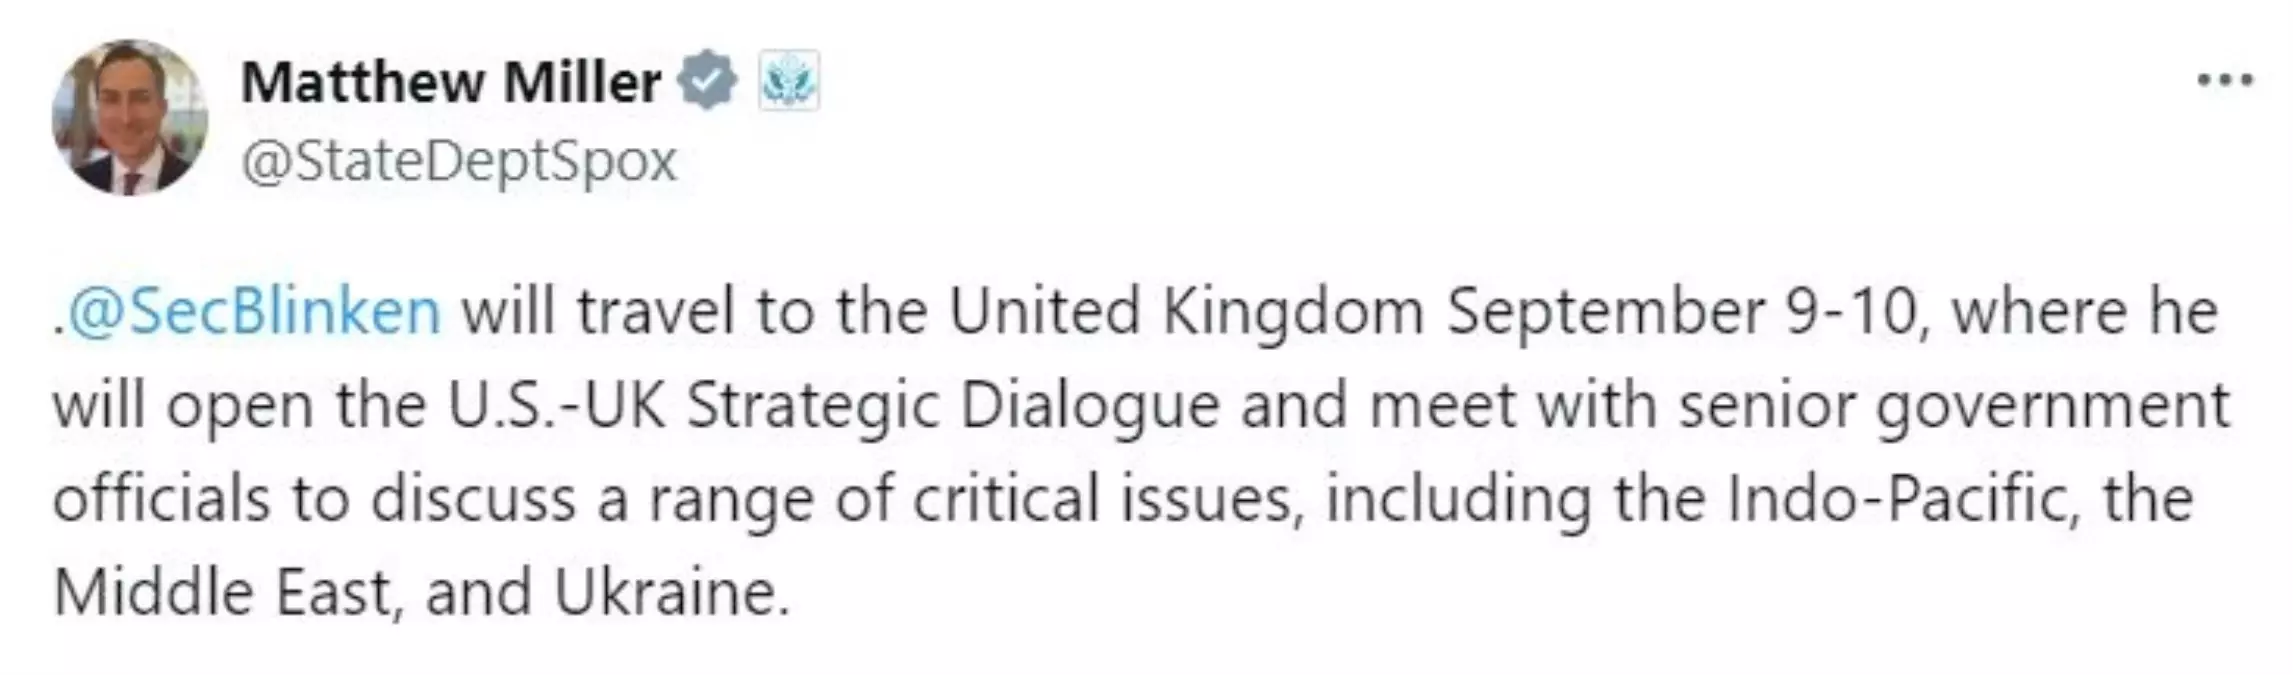Click the "Middle East" text on last line
This screenshot has width=2293, height=675.
221,592
